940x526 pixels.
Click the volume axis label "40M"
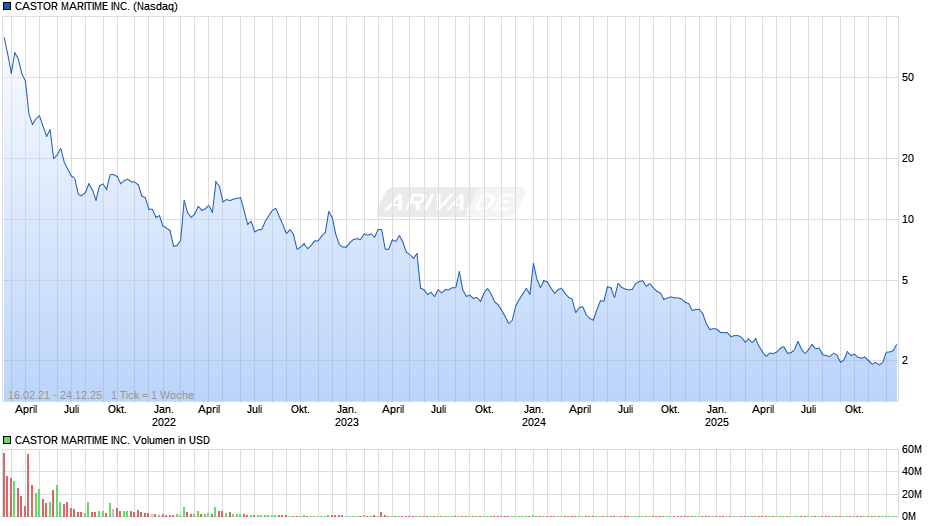coord(912,471)
